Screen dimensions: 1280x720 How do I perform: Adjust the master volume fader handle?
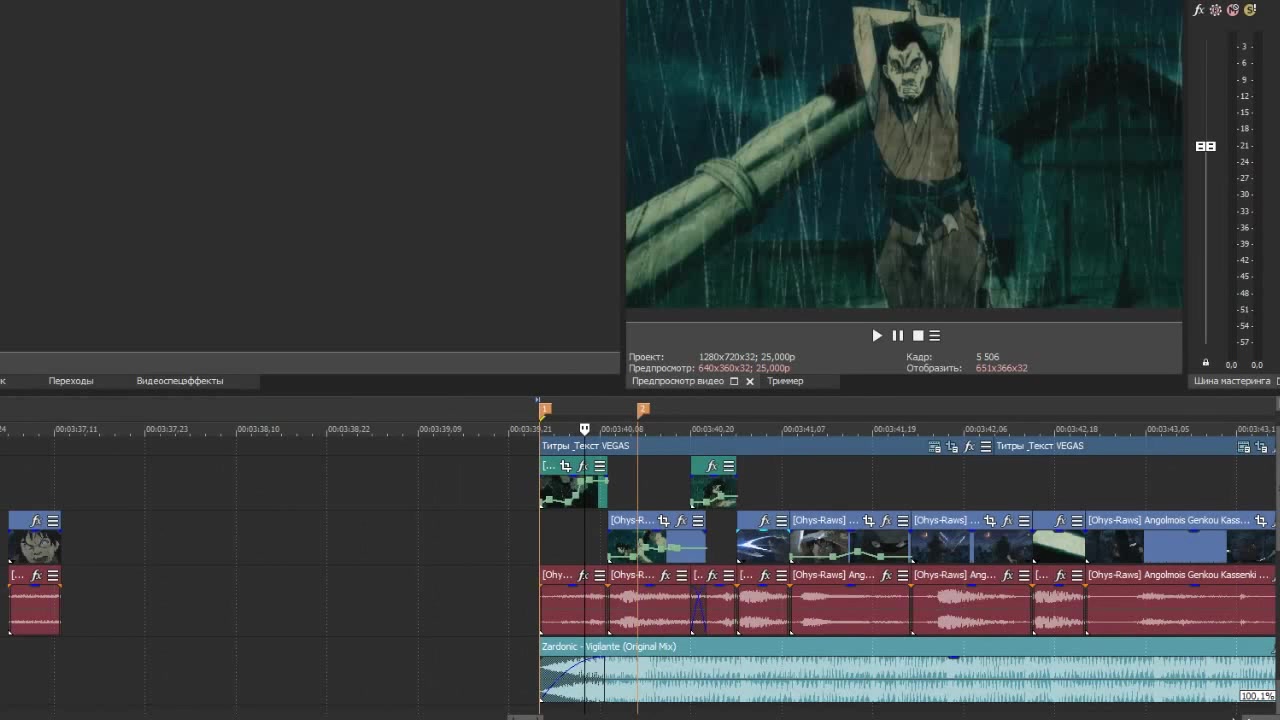(1206, 146)
